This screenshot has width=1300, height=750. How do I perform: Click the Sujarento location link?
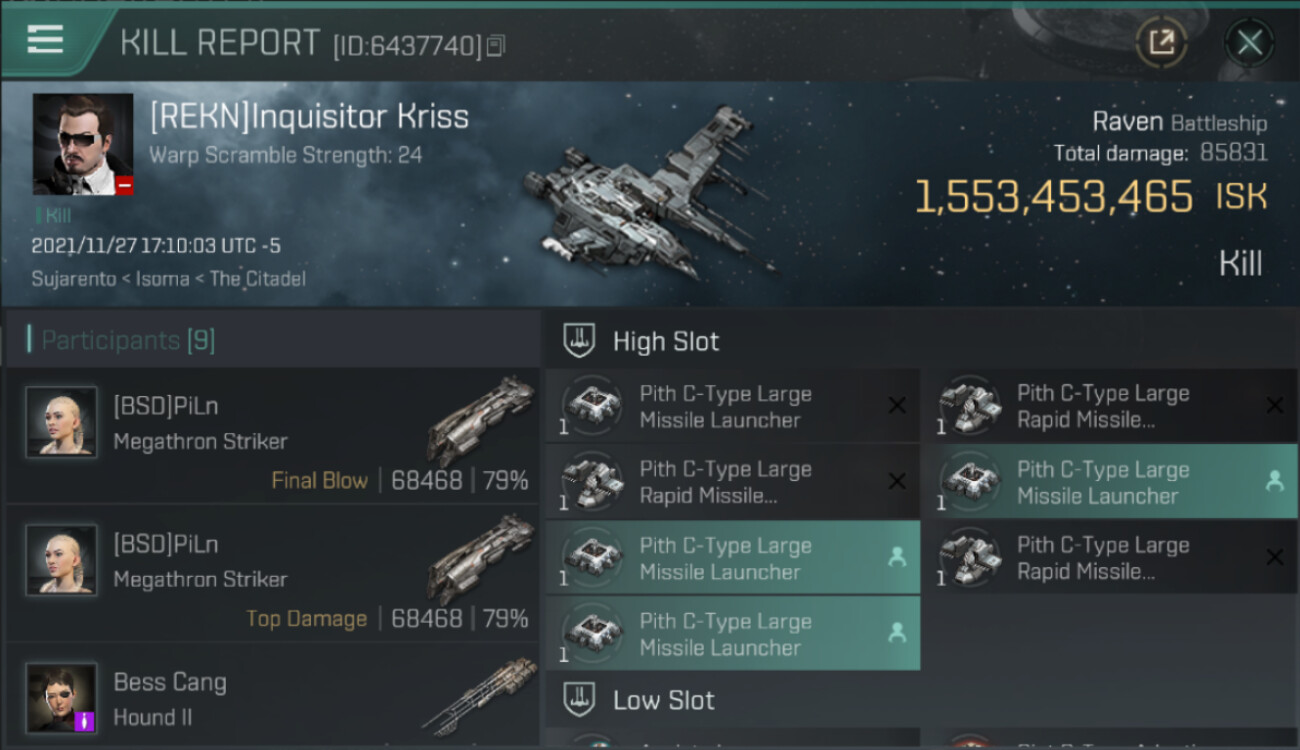click(74, 279)
